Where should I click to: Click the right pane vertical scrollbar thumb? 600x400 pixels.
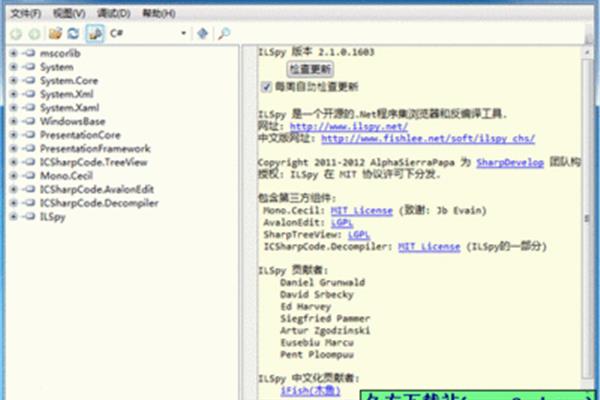pyautogui.click(x=587, y=218)
